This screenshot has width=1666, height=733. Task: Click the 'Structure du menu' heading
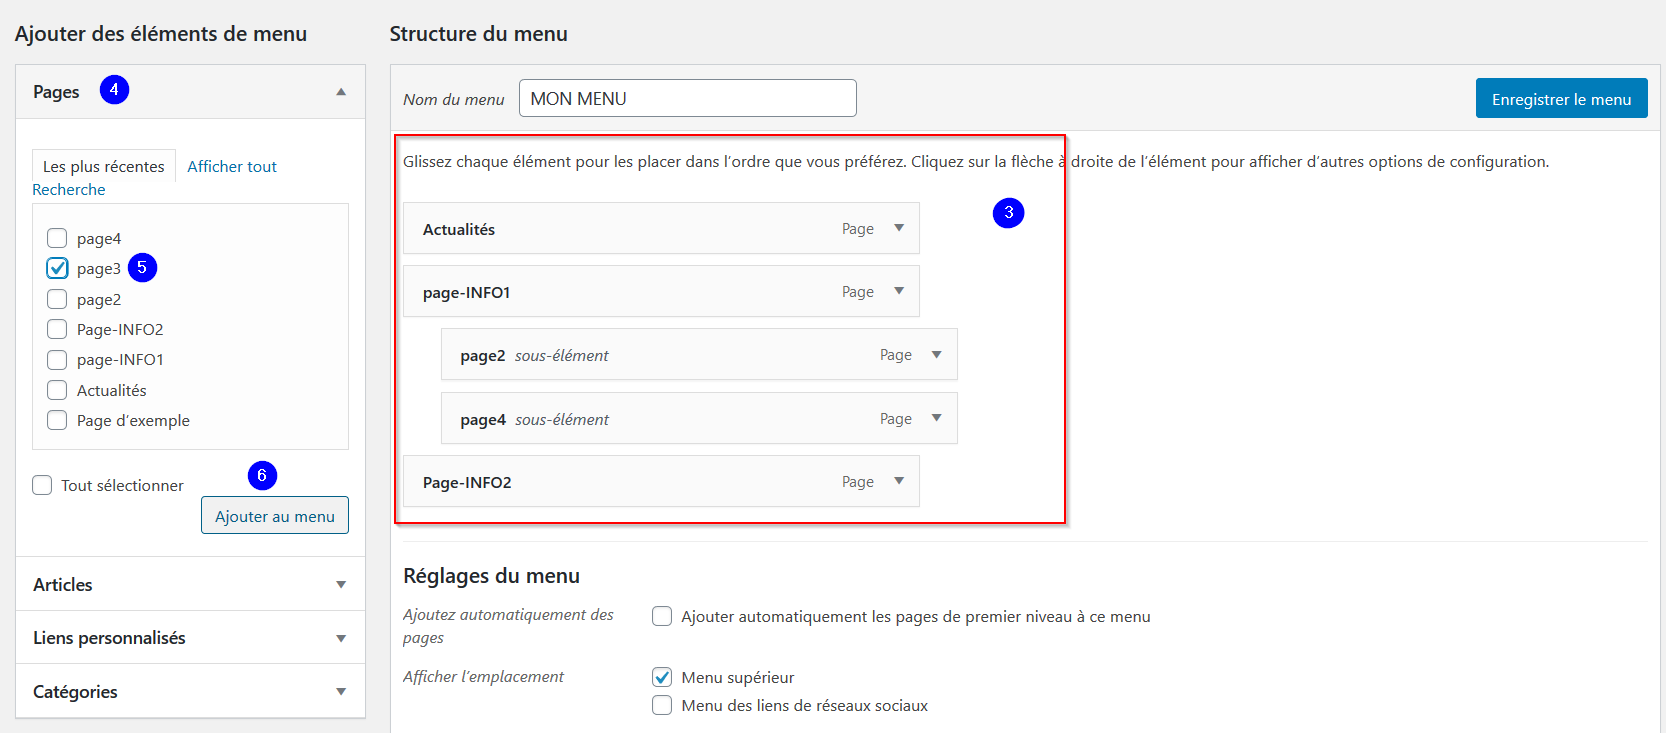(478, 34)
